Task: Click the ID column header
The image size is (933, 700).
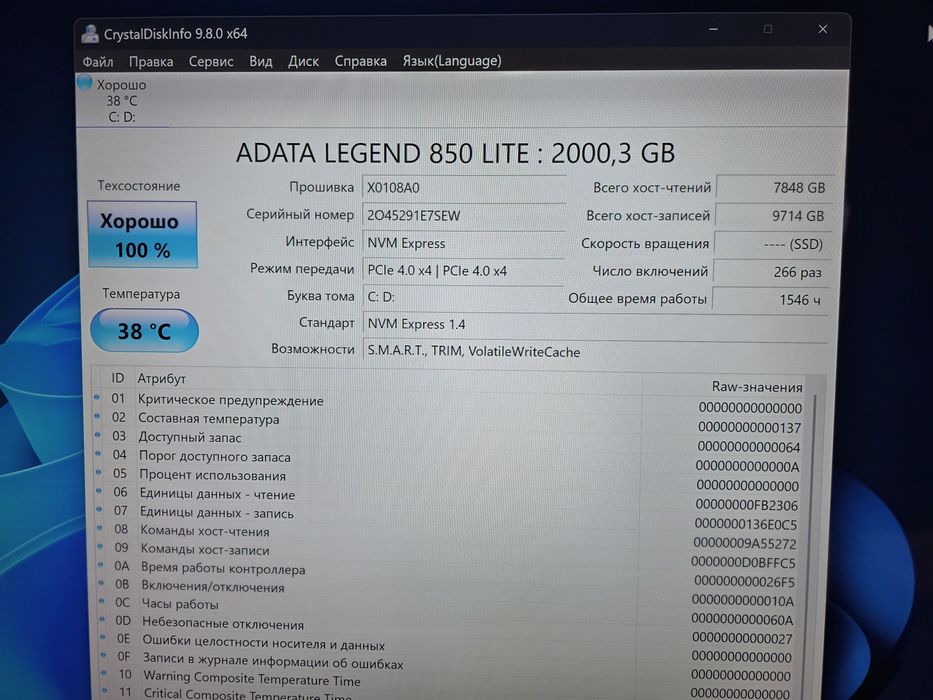Action: pyautogui.click(x=118, y=378)
